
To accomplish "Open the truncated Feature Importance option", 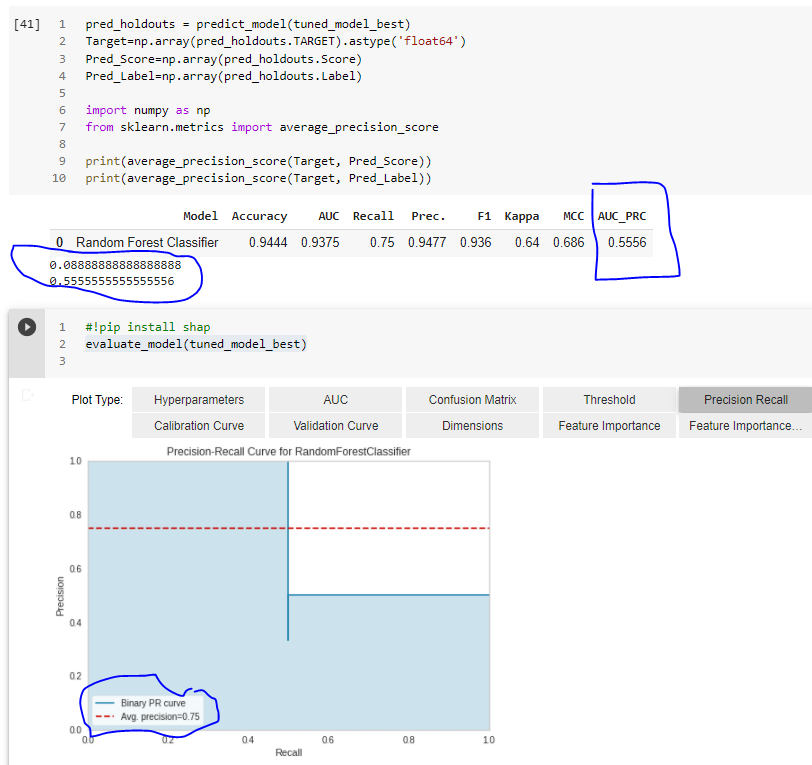I will [x=744, y=425].
